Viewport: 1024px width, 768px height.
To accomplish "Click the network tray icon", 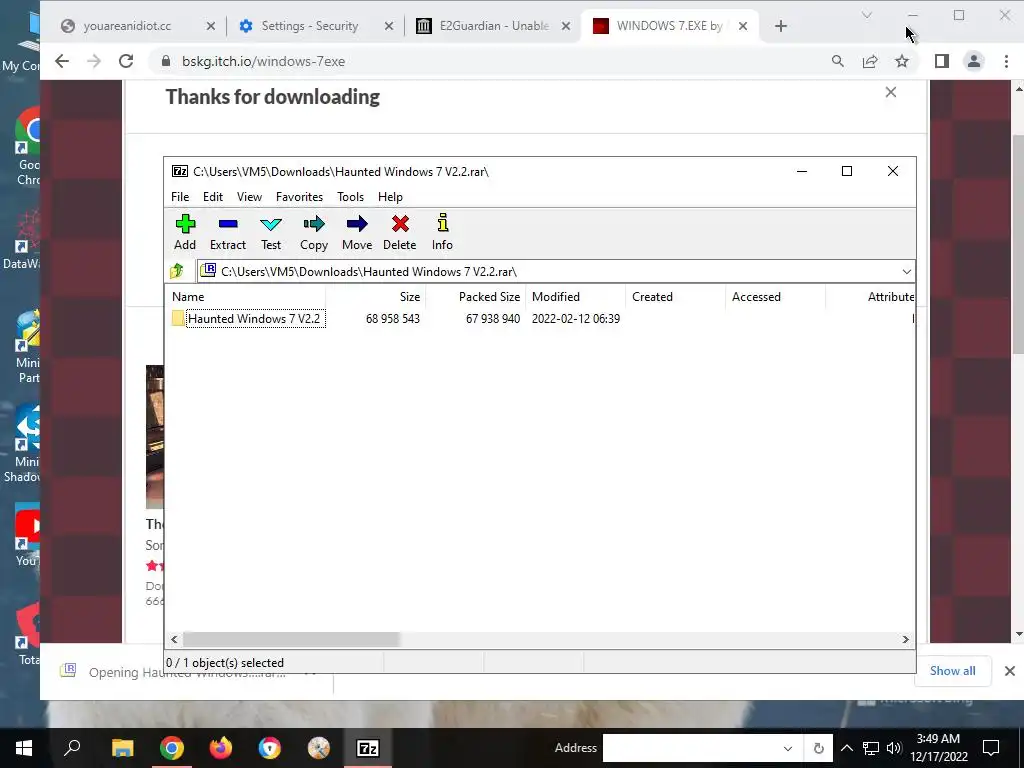I will [871, 748].
